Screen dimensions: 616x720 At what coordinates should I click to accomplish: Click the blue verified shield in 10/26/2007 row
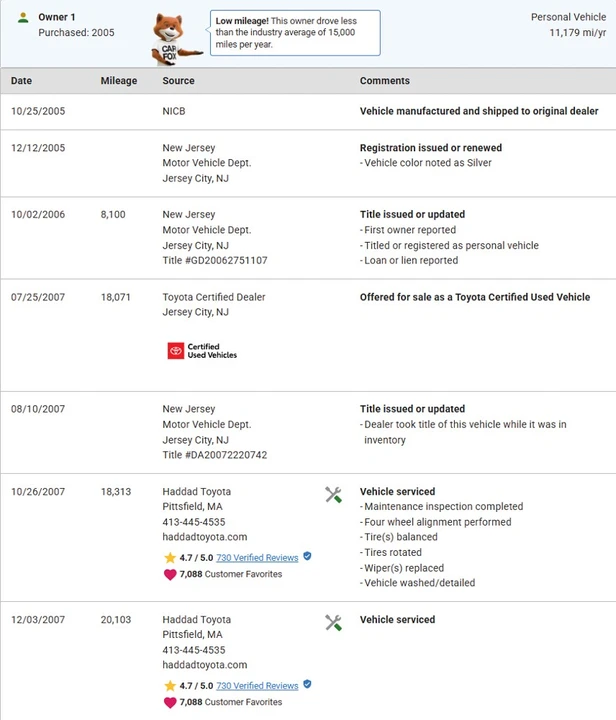[308, 556]
